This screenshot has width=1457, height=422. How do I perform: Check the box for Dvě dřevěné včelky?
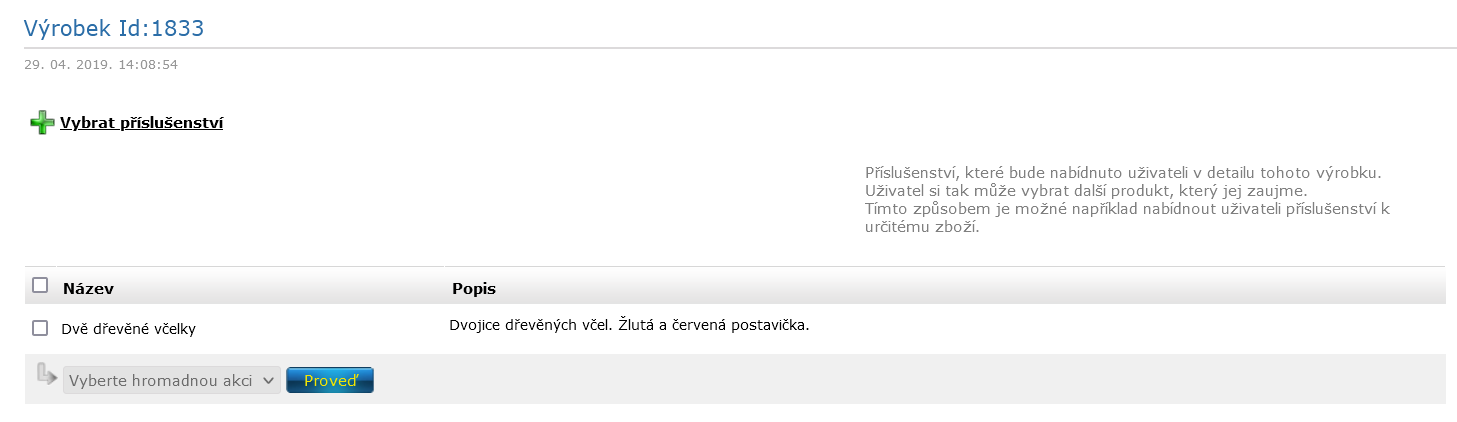pos(40,327)
